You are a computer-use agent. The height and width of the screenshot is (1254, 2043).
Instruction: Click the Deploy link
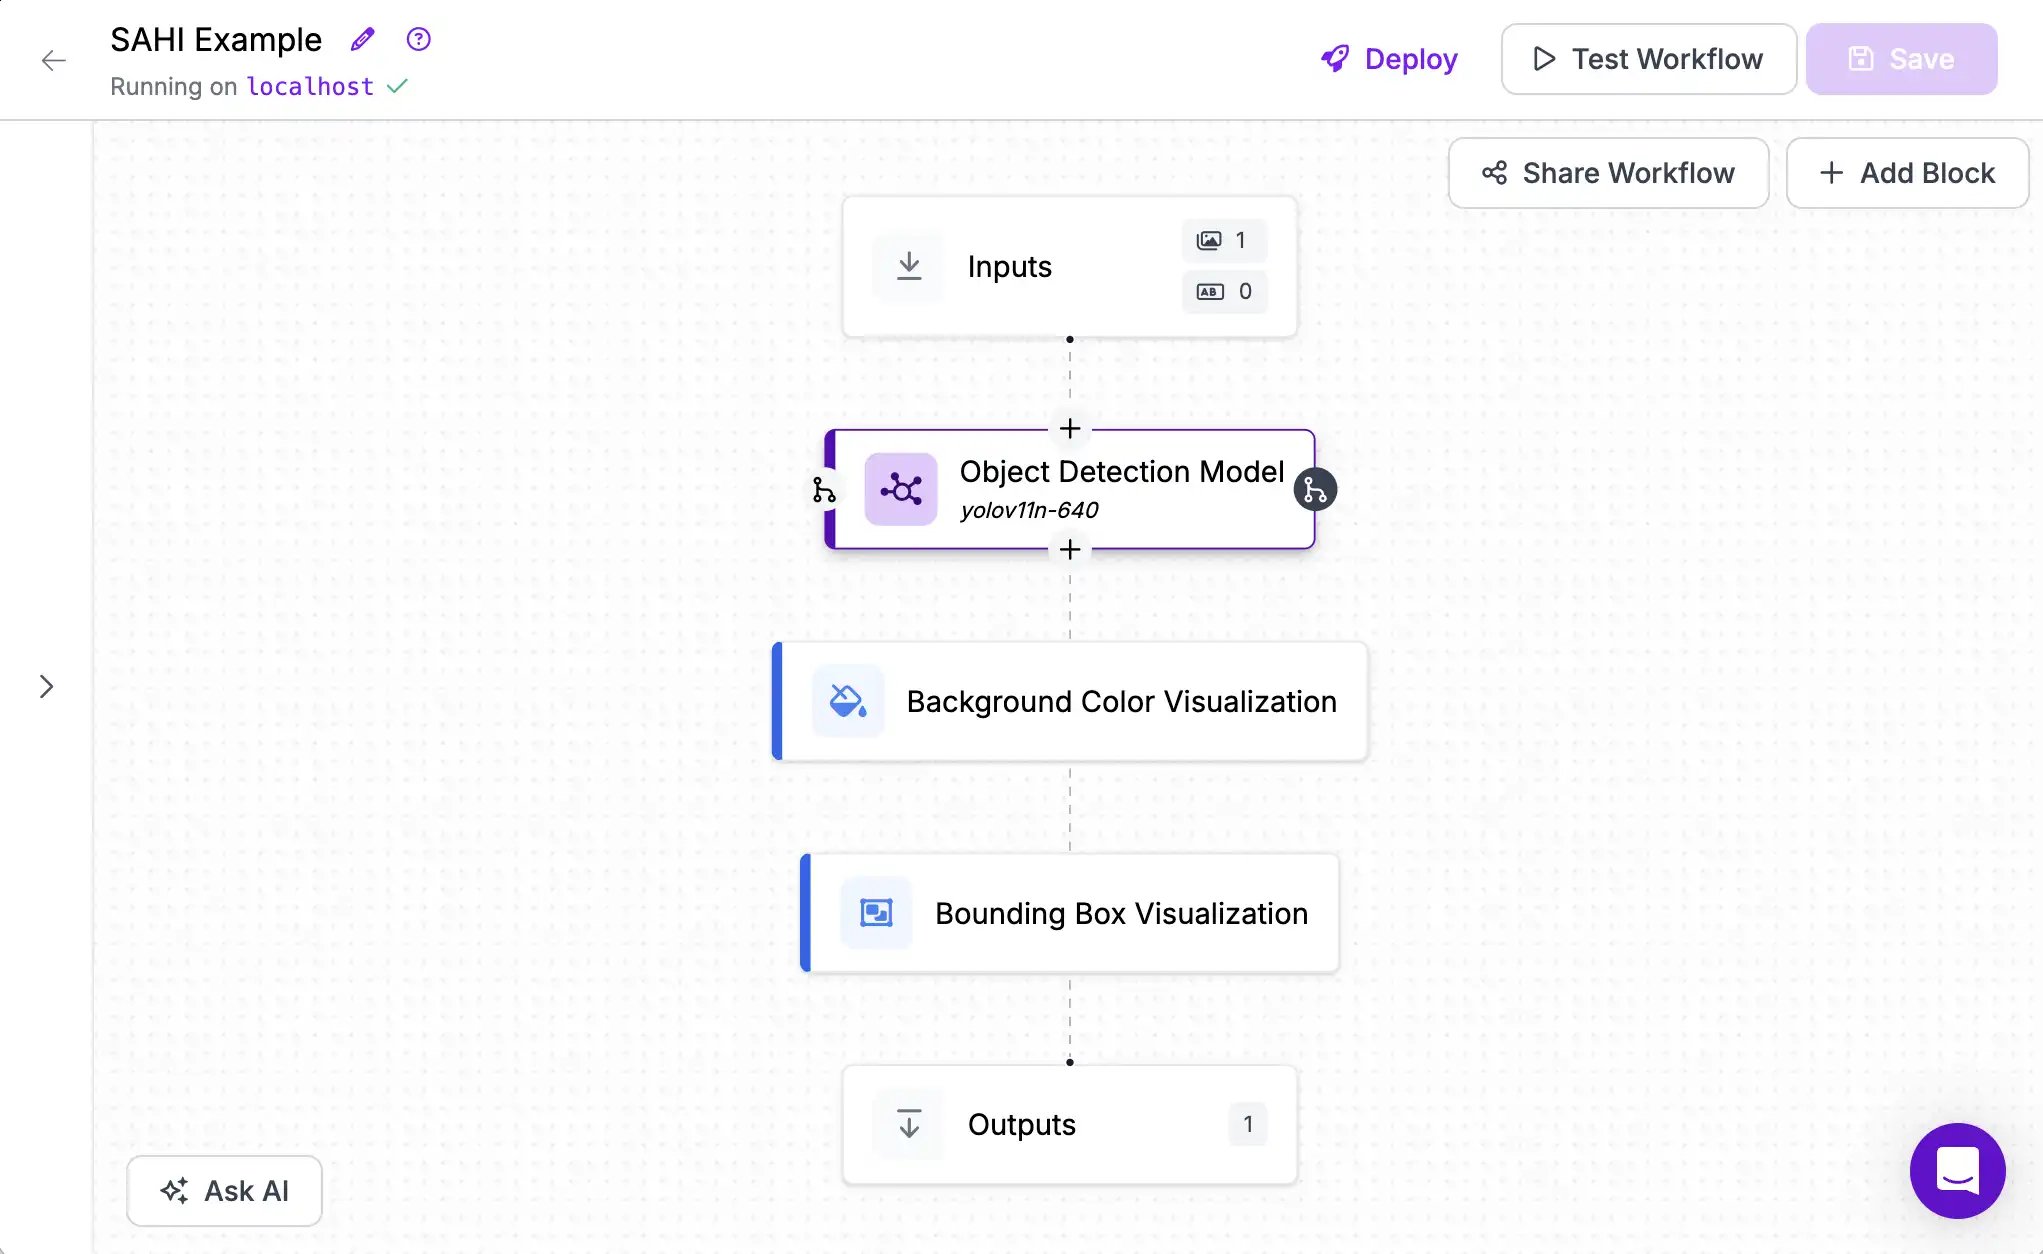tap(1389, 59)
